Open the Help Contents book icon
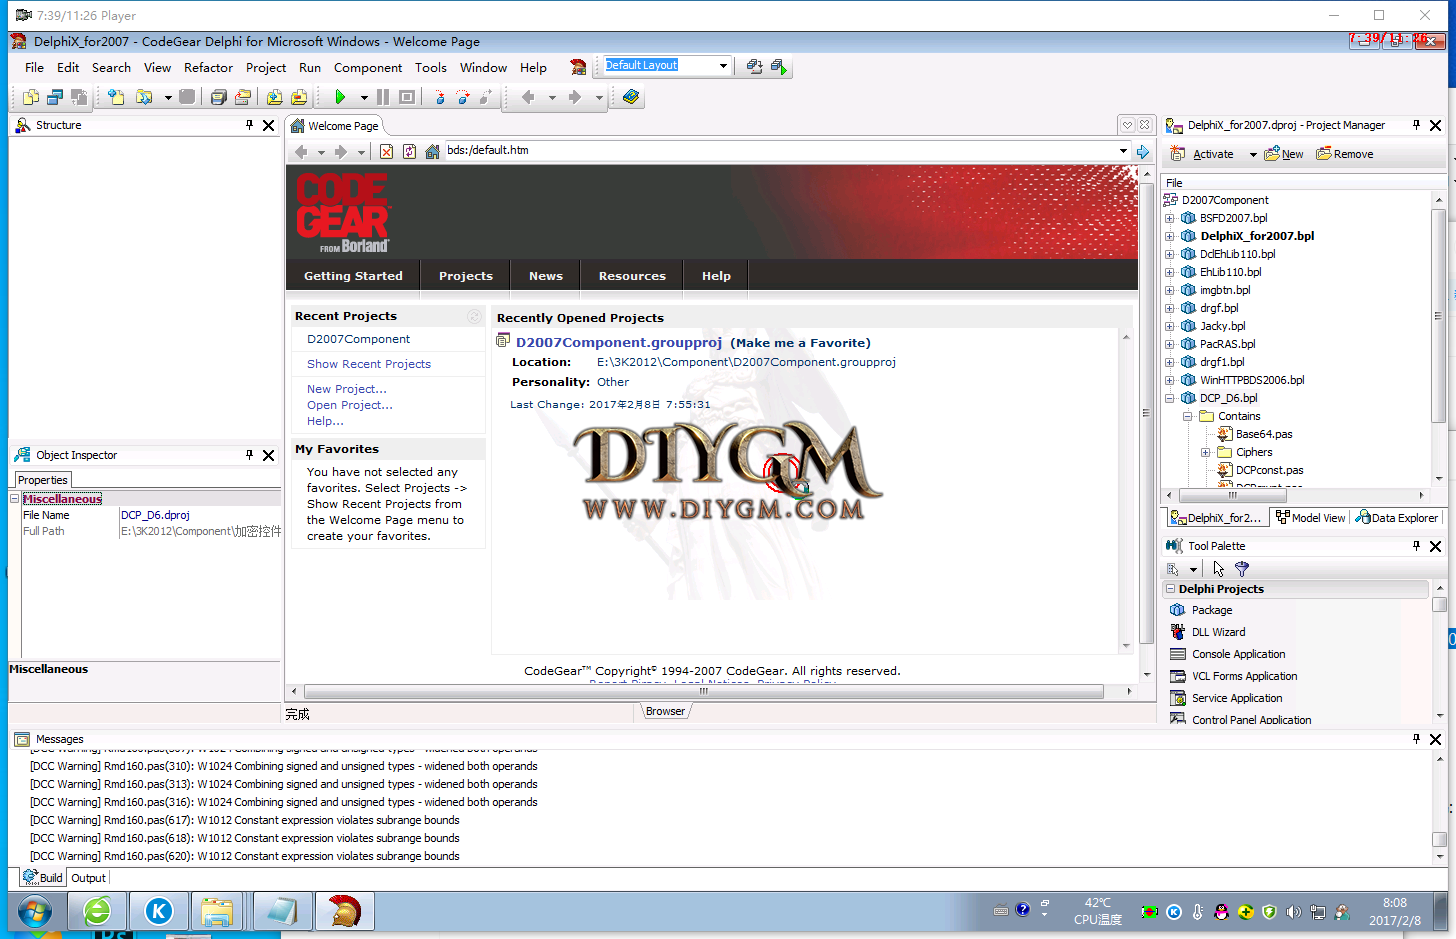The image size is (1456, 939). point(630,97)
